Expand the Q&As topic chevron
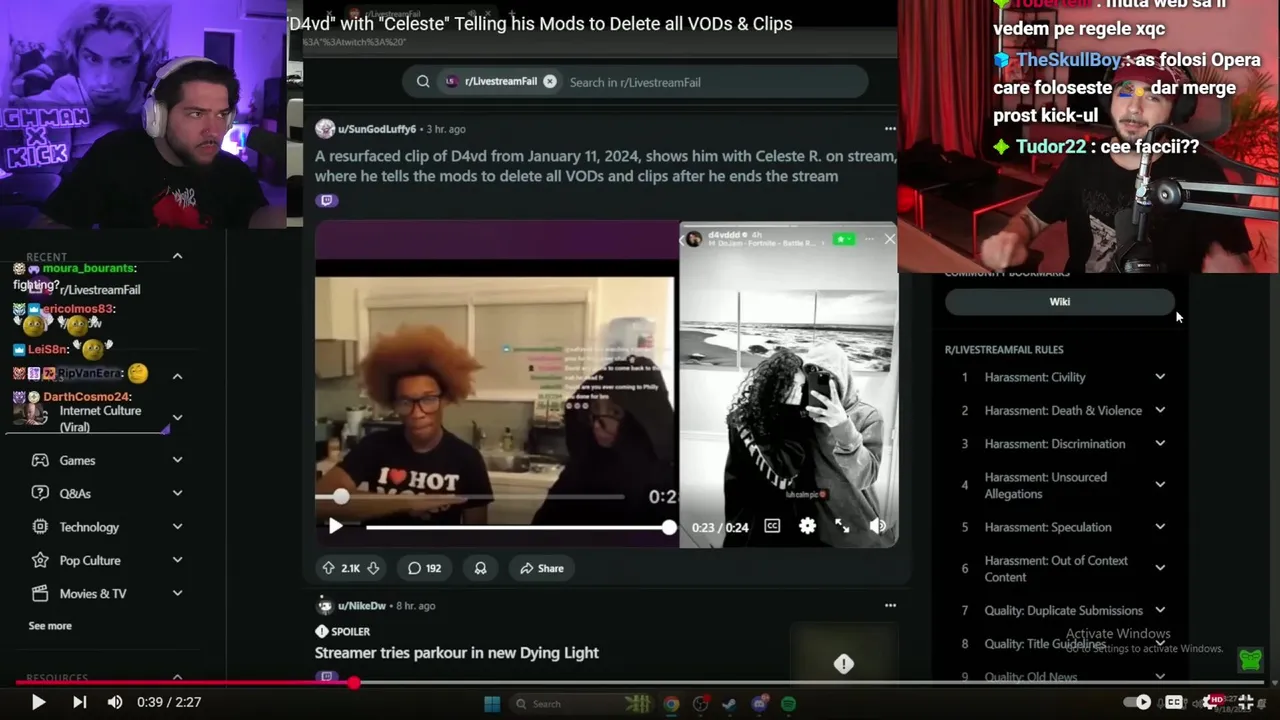This screenshot has height=720, width=1280. (x=177, y=493)
